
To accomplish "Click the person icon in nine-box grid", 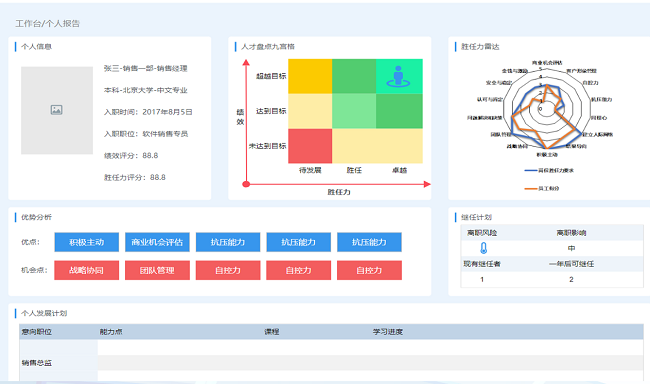I will click(x=398, y=76).
